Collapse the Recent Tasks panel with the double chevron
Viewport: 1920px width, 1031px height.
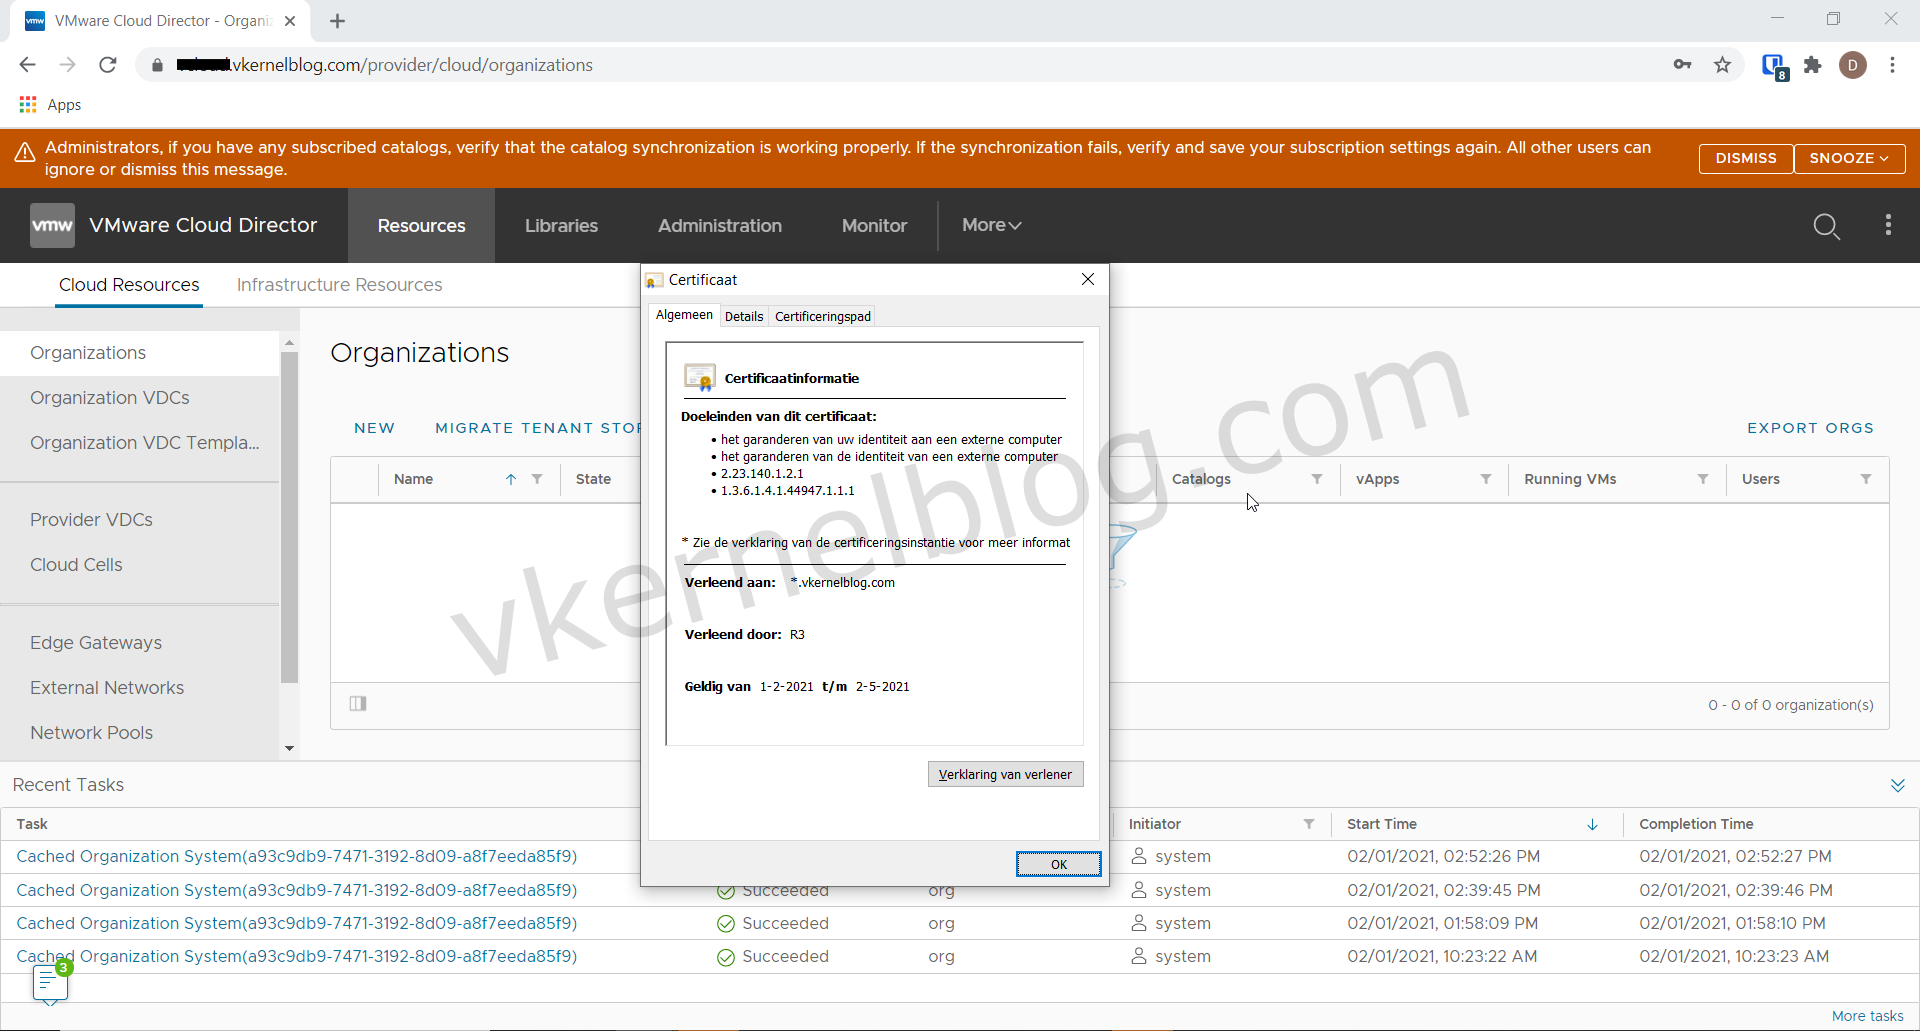[x=1898, y=785]
